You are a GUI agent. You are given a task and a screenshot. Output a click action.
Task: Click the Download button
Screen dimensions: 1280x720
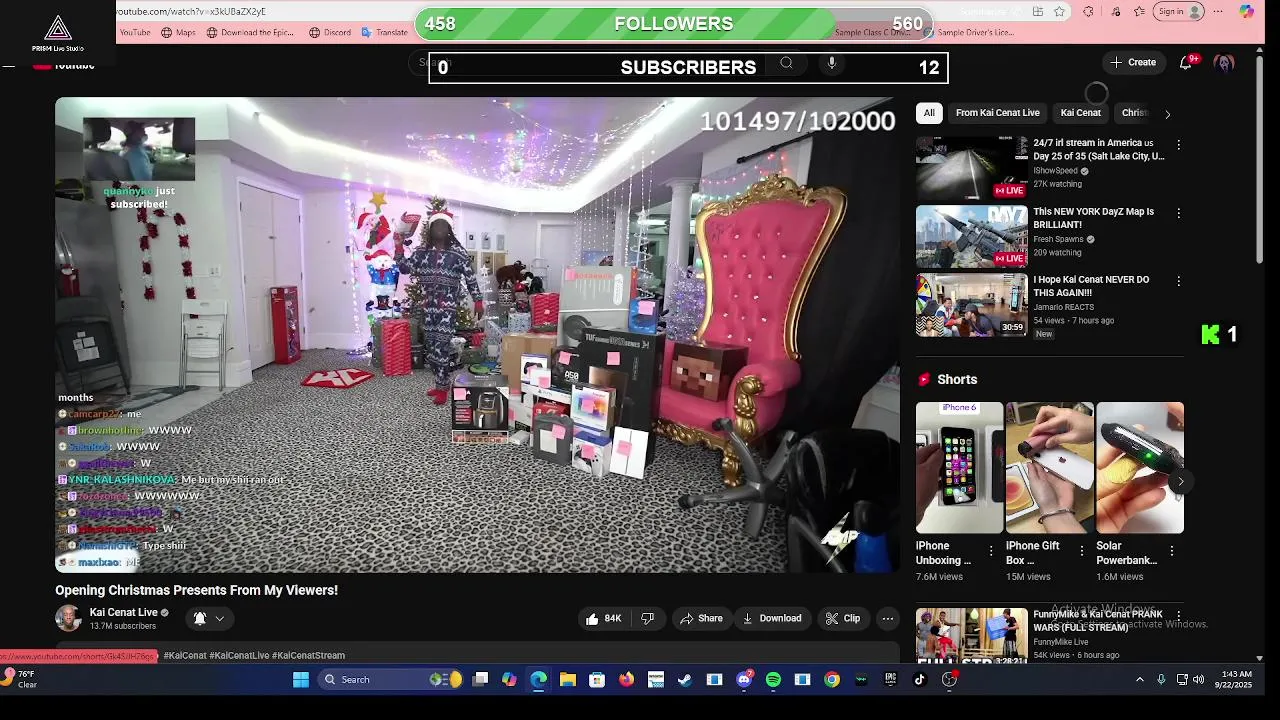pos(771,618)
